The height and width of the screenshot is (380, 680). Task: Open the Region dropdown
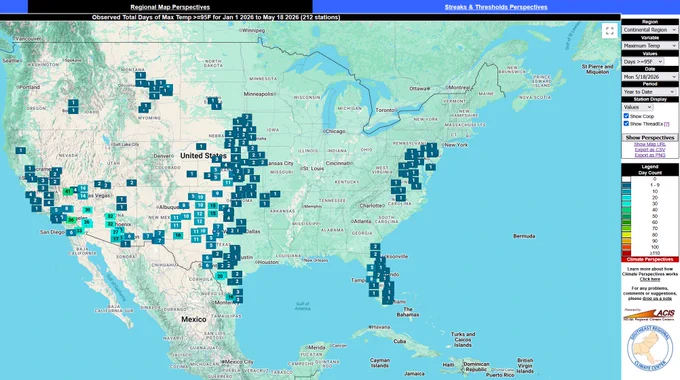pos(650,30)
